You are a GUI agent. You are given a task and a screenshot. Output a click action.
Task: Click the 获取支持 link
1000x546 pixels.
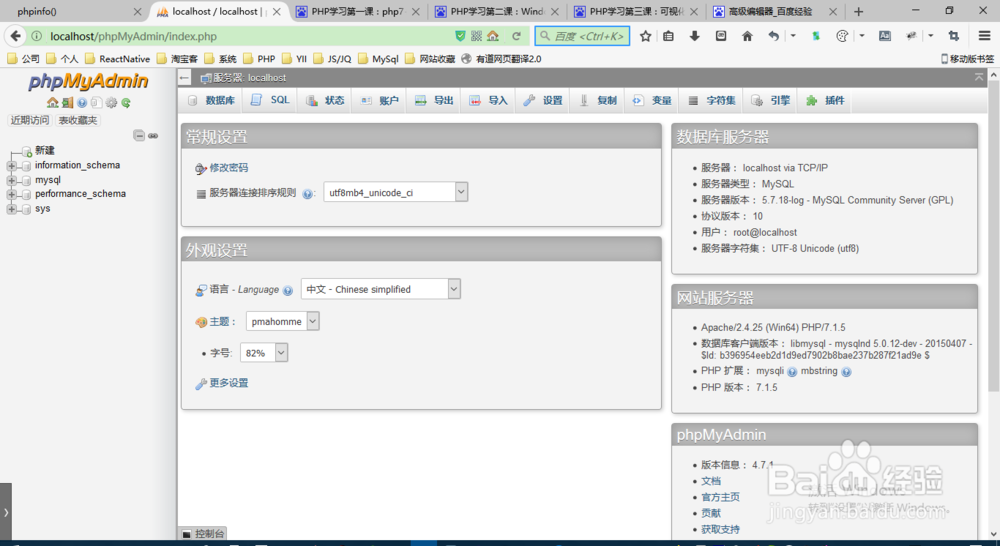721,529
